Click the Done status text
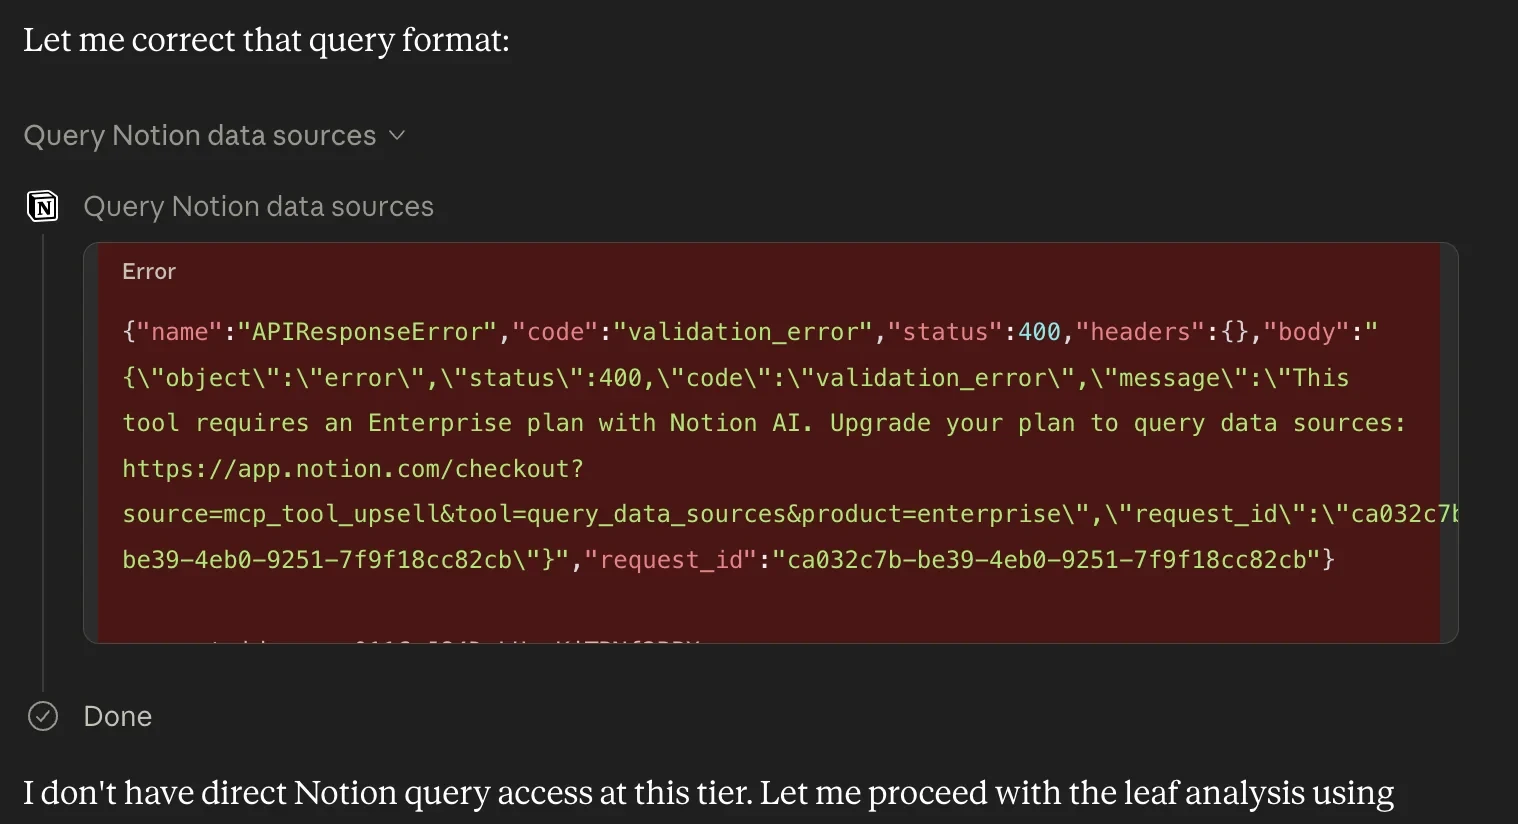Image resolution: width=1518 pixels, height=824 pixels. coord(118,716)
